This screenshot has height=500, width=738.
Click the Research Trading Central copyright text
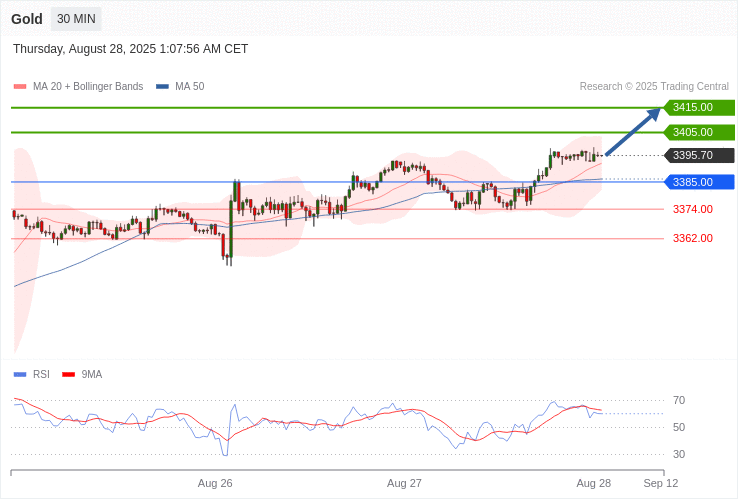pyautogui.click(x=654, y=87)
